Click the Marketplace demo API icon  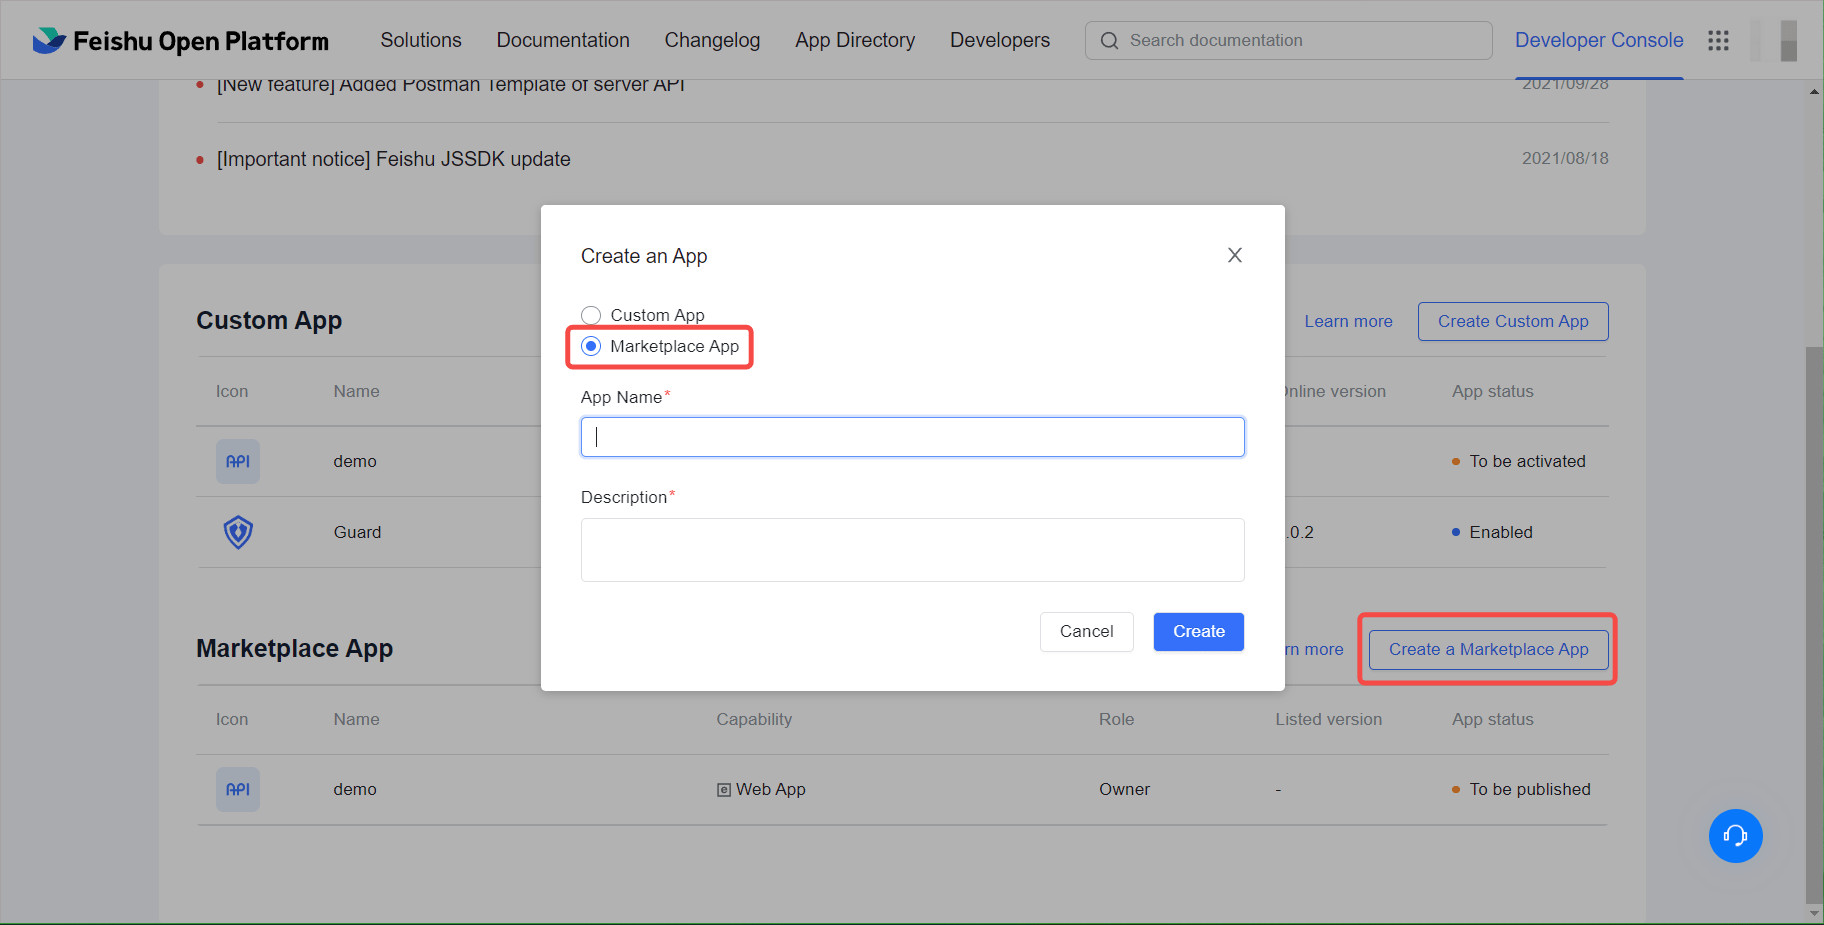(238, 790)
